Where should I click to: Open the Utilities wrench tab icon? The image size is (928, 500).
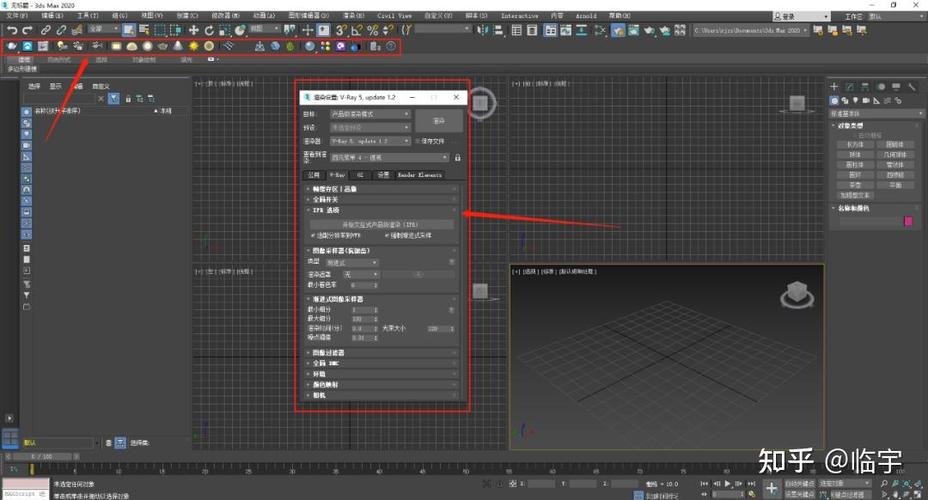coord(911,86)
